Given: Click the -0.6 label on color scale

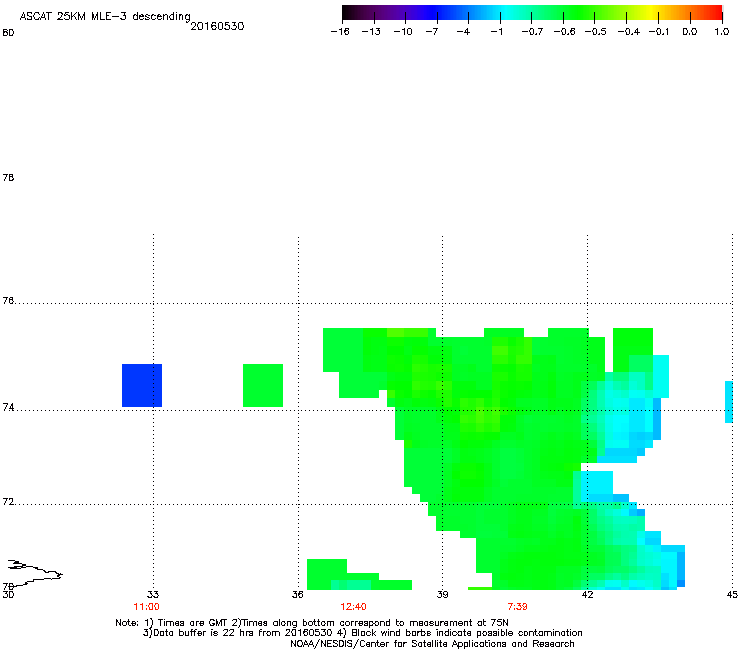Looking at the screenshot, I should tap(564, 32).
